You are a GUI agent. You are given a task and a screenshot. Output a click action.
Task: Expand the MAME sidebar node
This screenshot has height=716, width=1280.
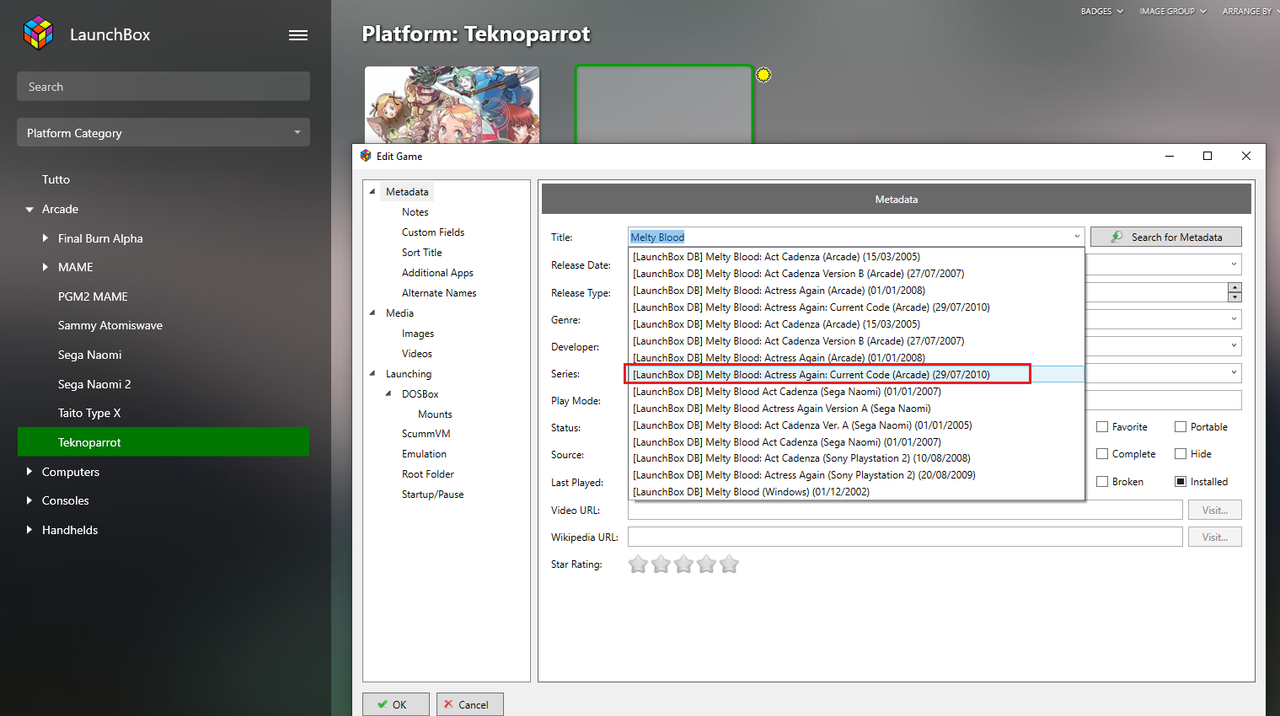46,268
